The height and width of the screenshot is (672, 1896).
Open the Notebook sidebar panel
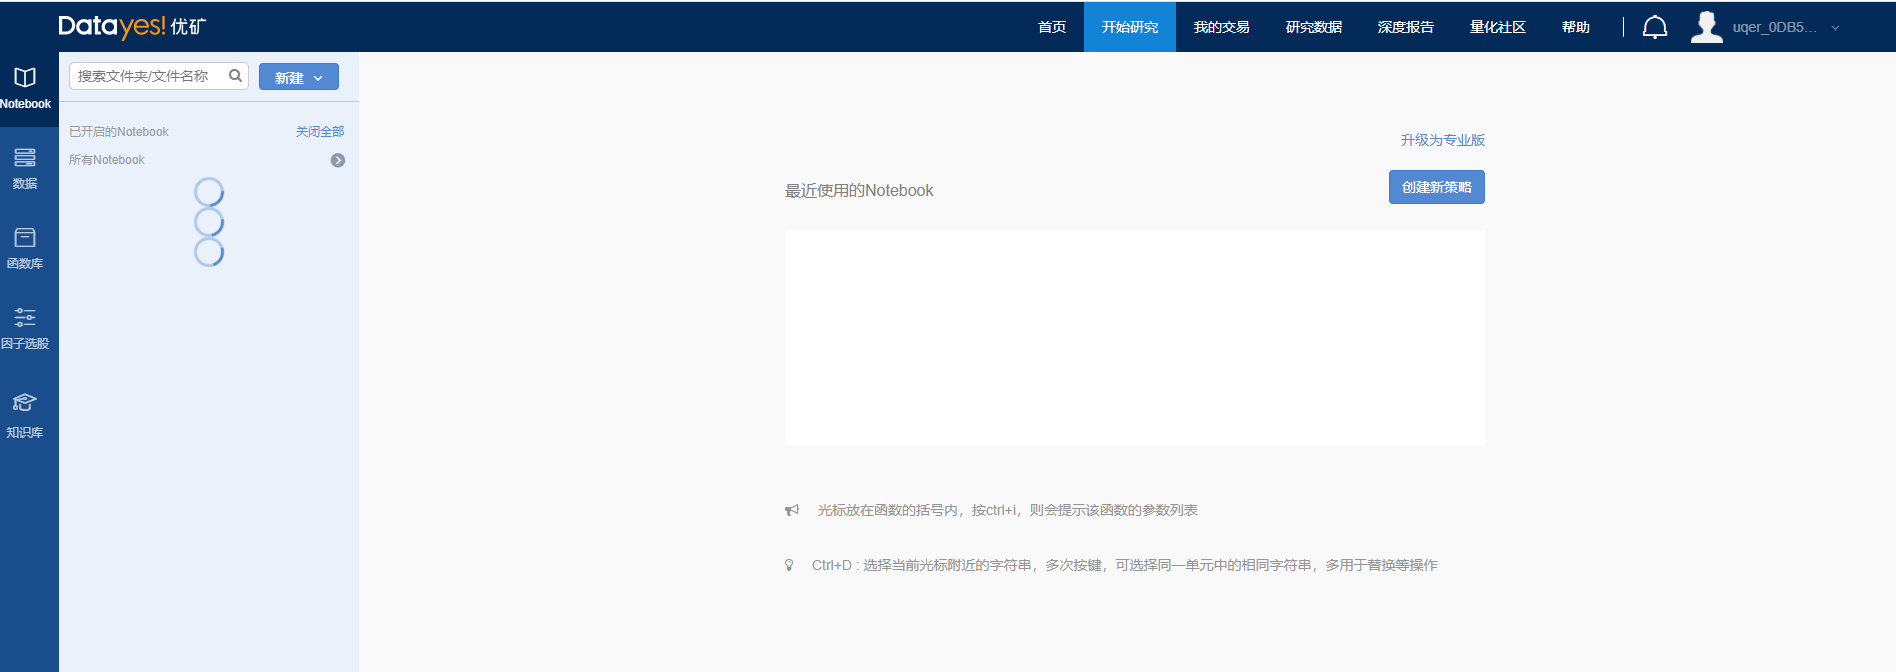click(25, 88)
